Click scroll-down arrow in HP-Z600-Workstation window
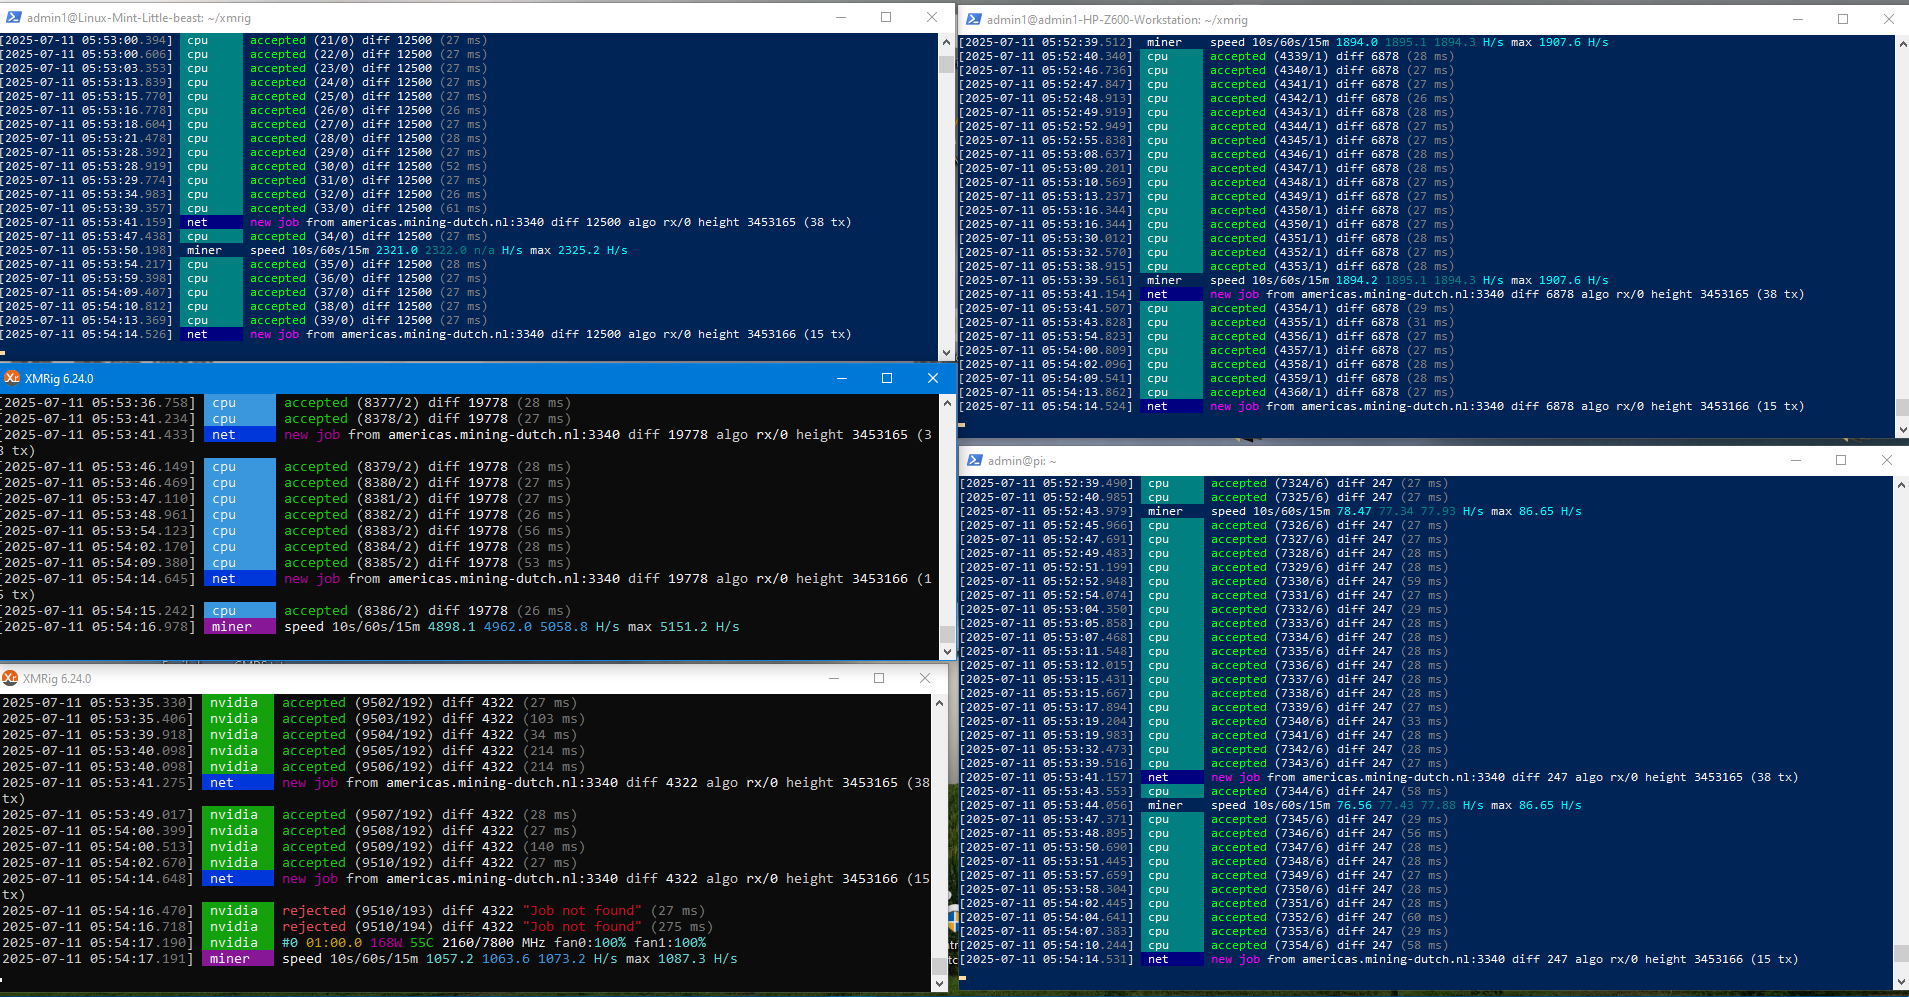Screen dimensions: 1909x997 pos(1902,429)
